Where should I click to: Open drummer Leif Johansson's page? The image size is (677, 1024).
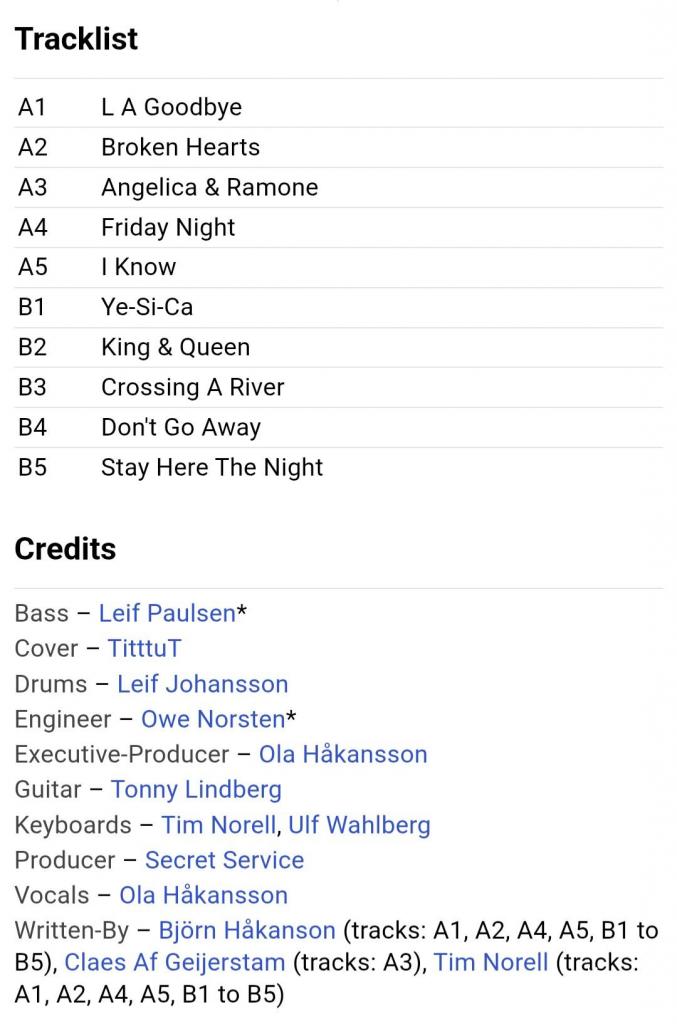(202, 684)
